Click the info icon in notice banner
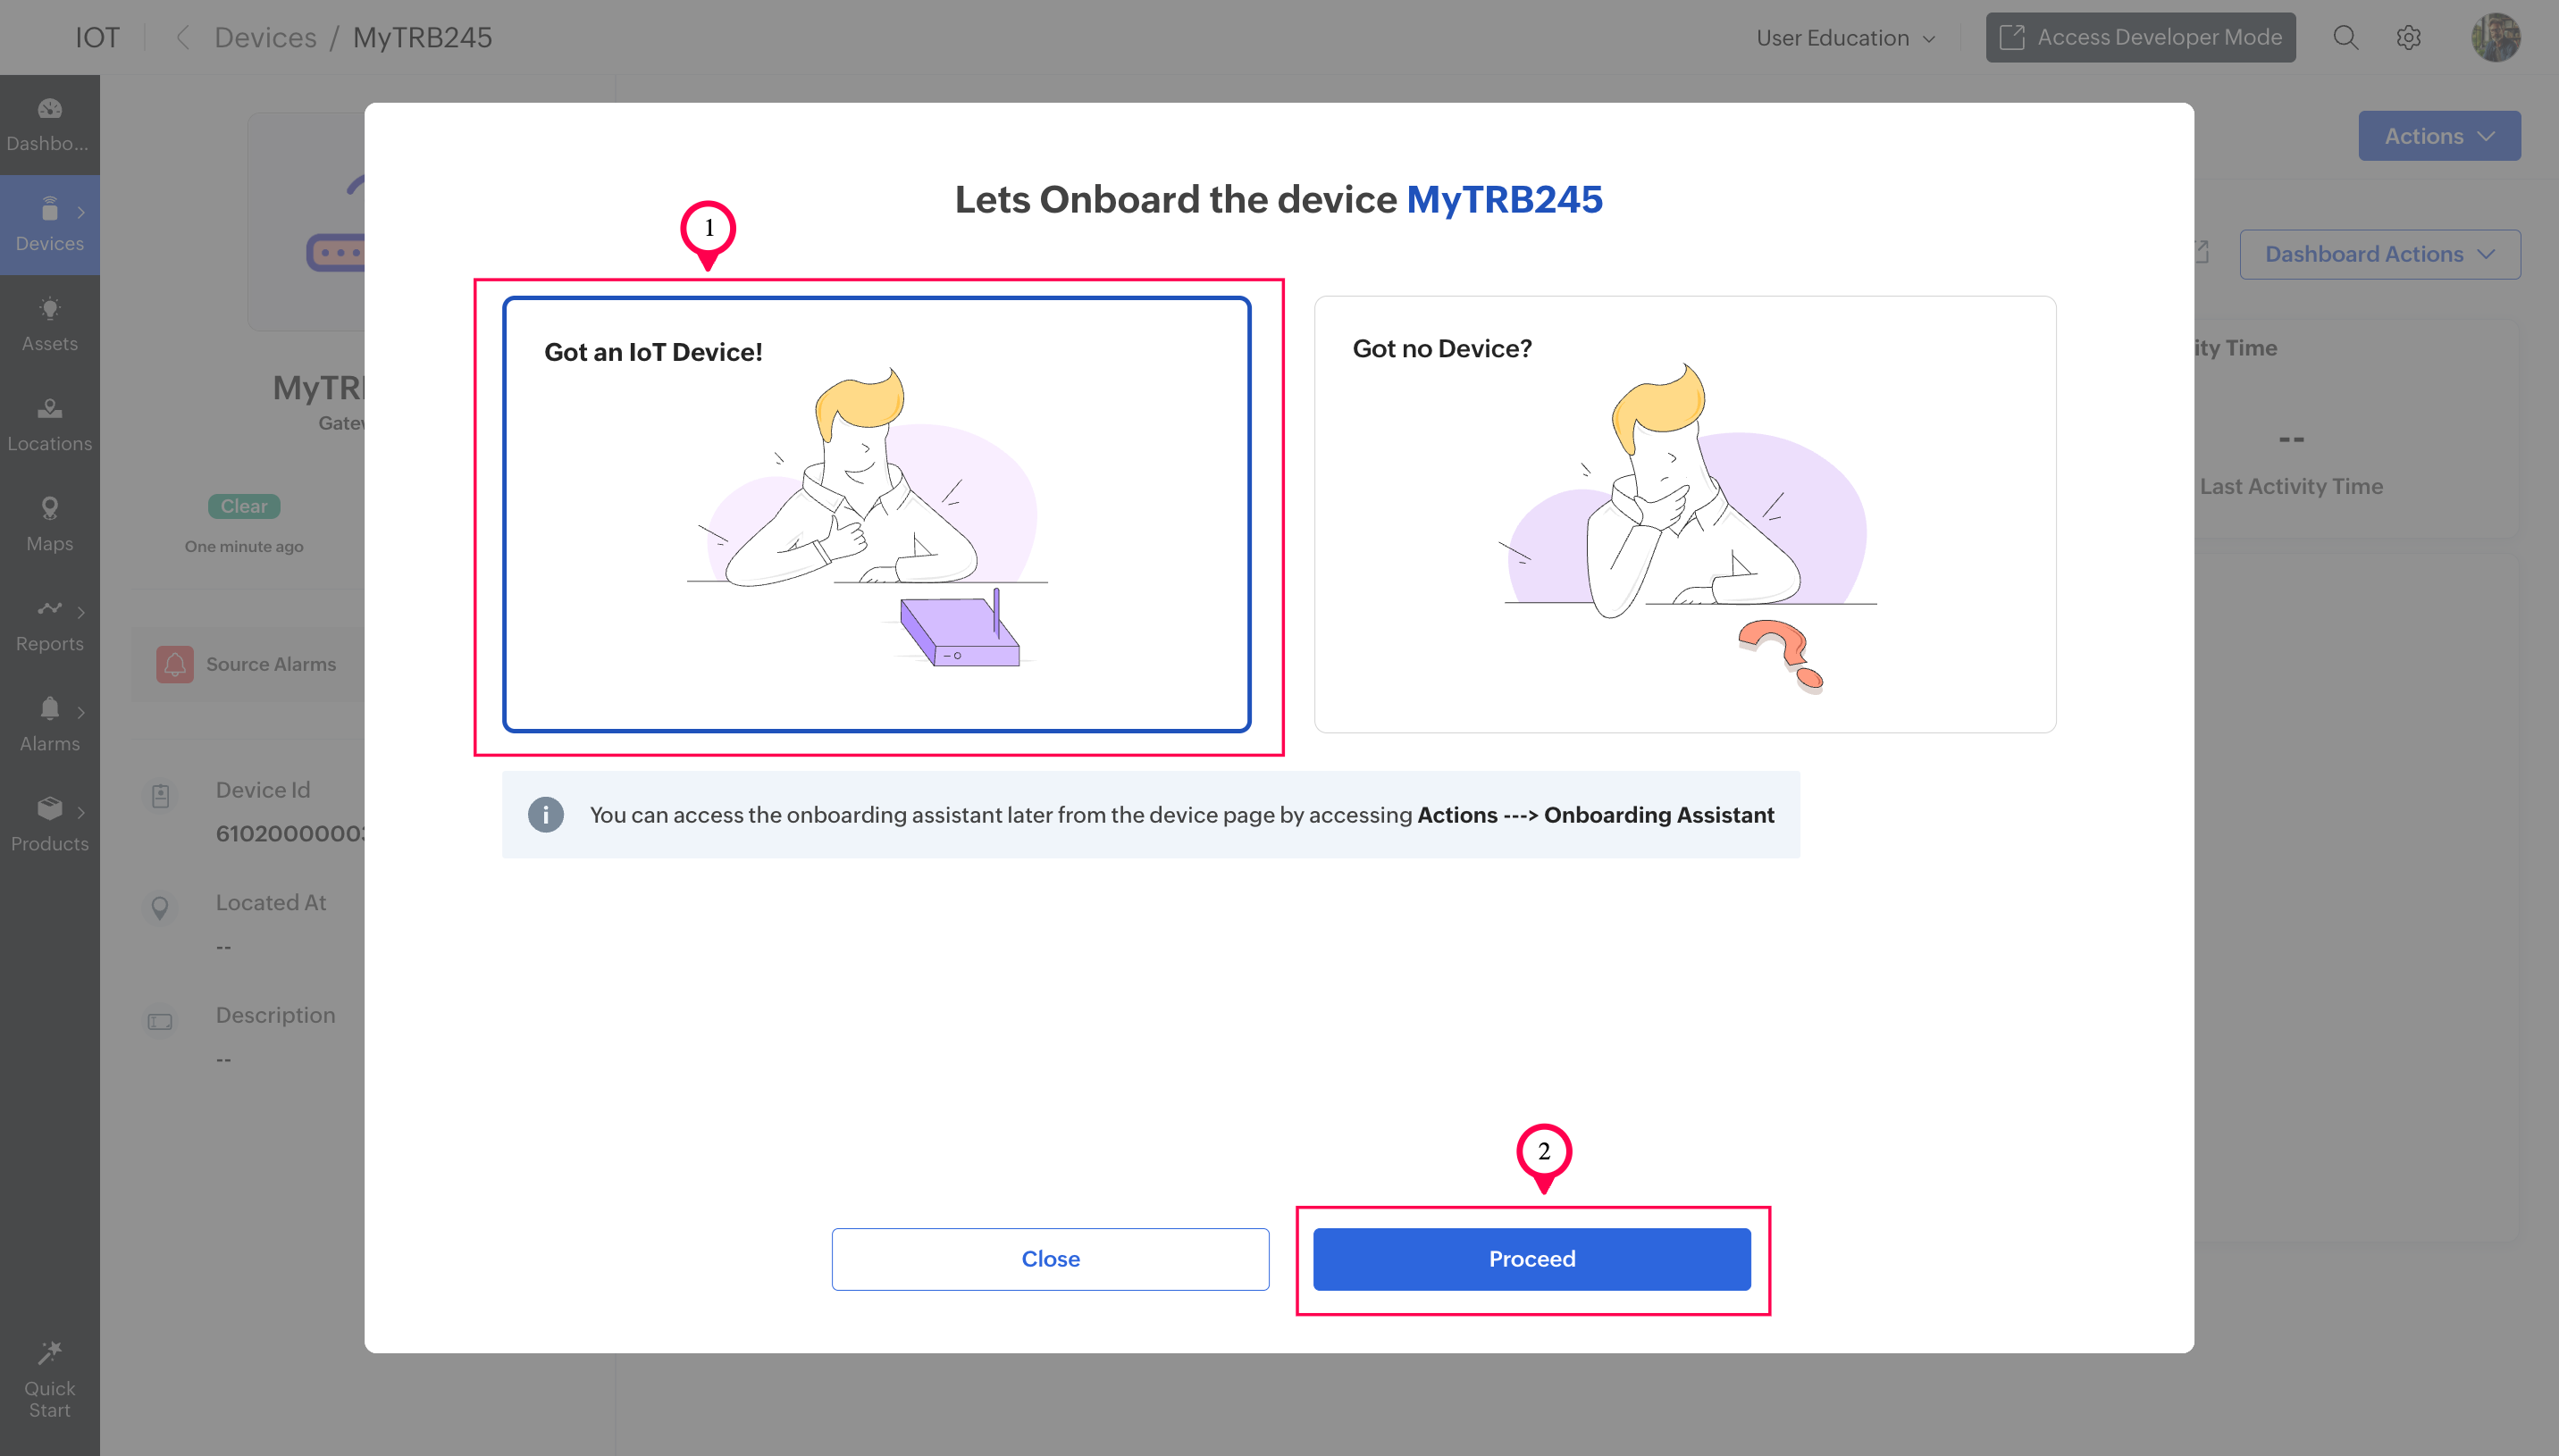 (x=545, y=814)
